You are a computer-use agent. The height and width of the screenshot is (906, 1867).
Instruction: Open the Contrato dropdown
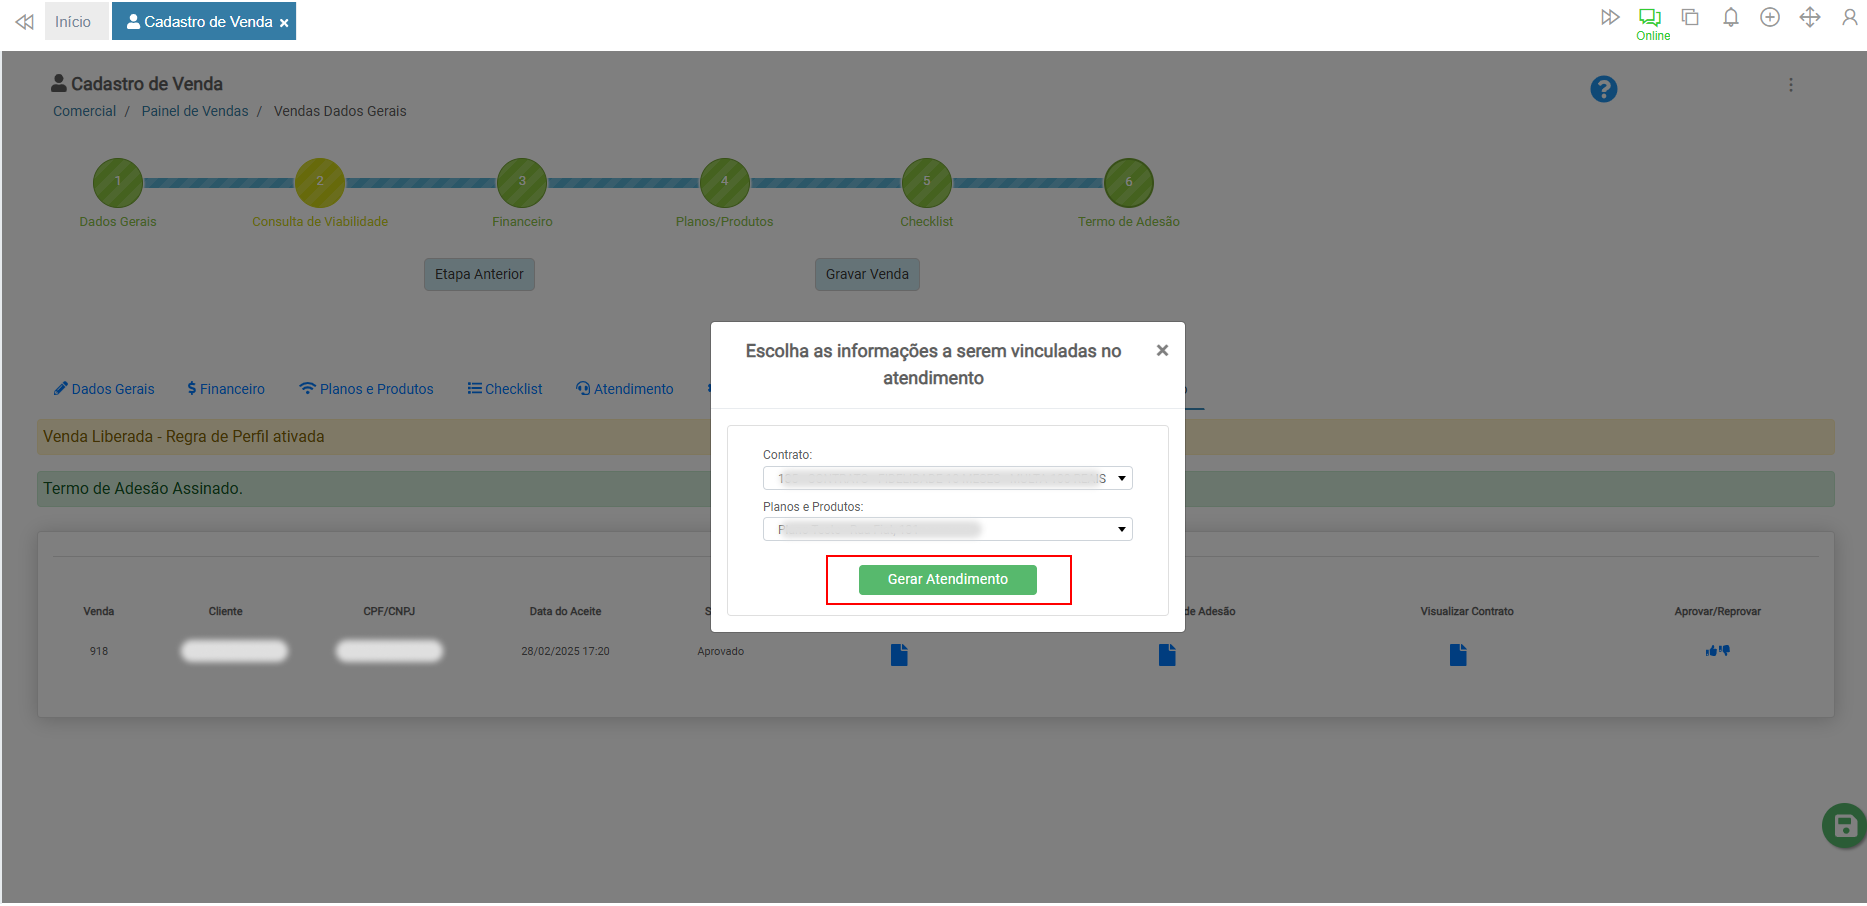tap(947, 479)
